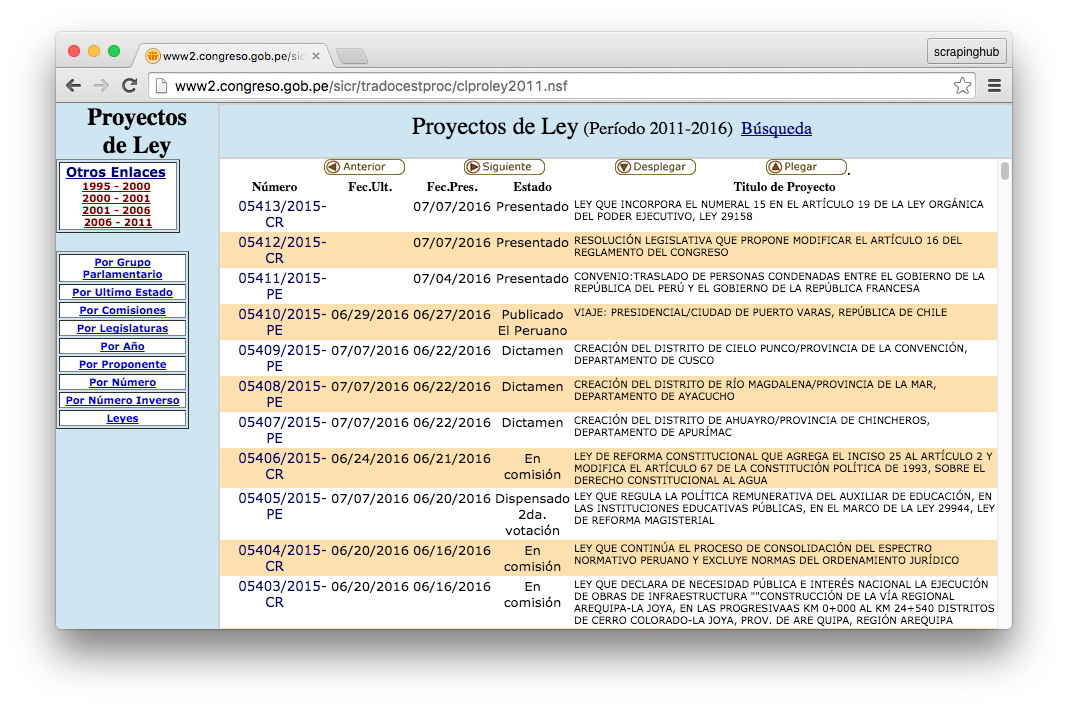The width and height of the screenshot is (1068, 709).
Task: Click the vertical scrollbar of the list
Action: [x=1004, y=171]
